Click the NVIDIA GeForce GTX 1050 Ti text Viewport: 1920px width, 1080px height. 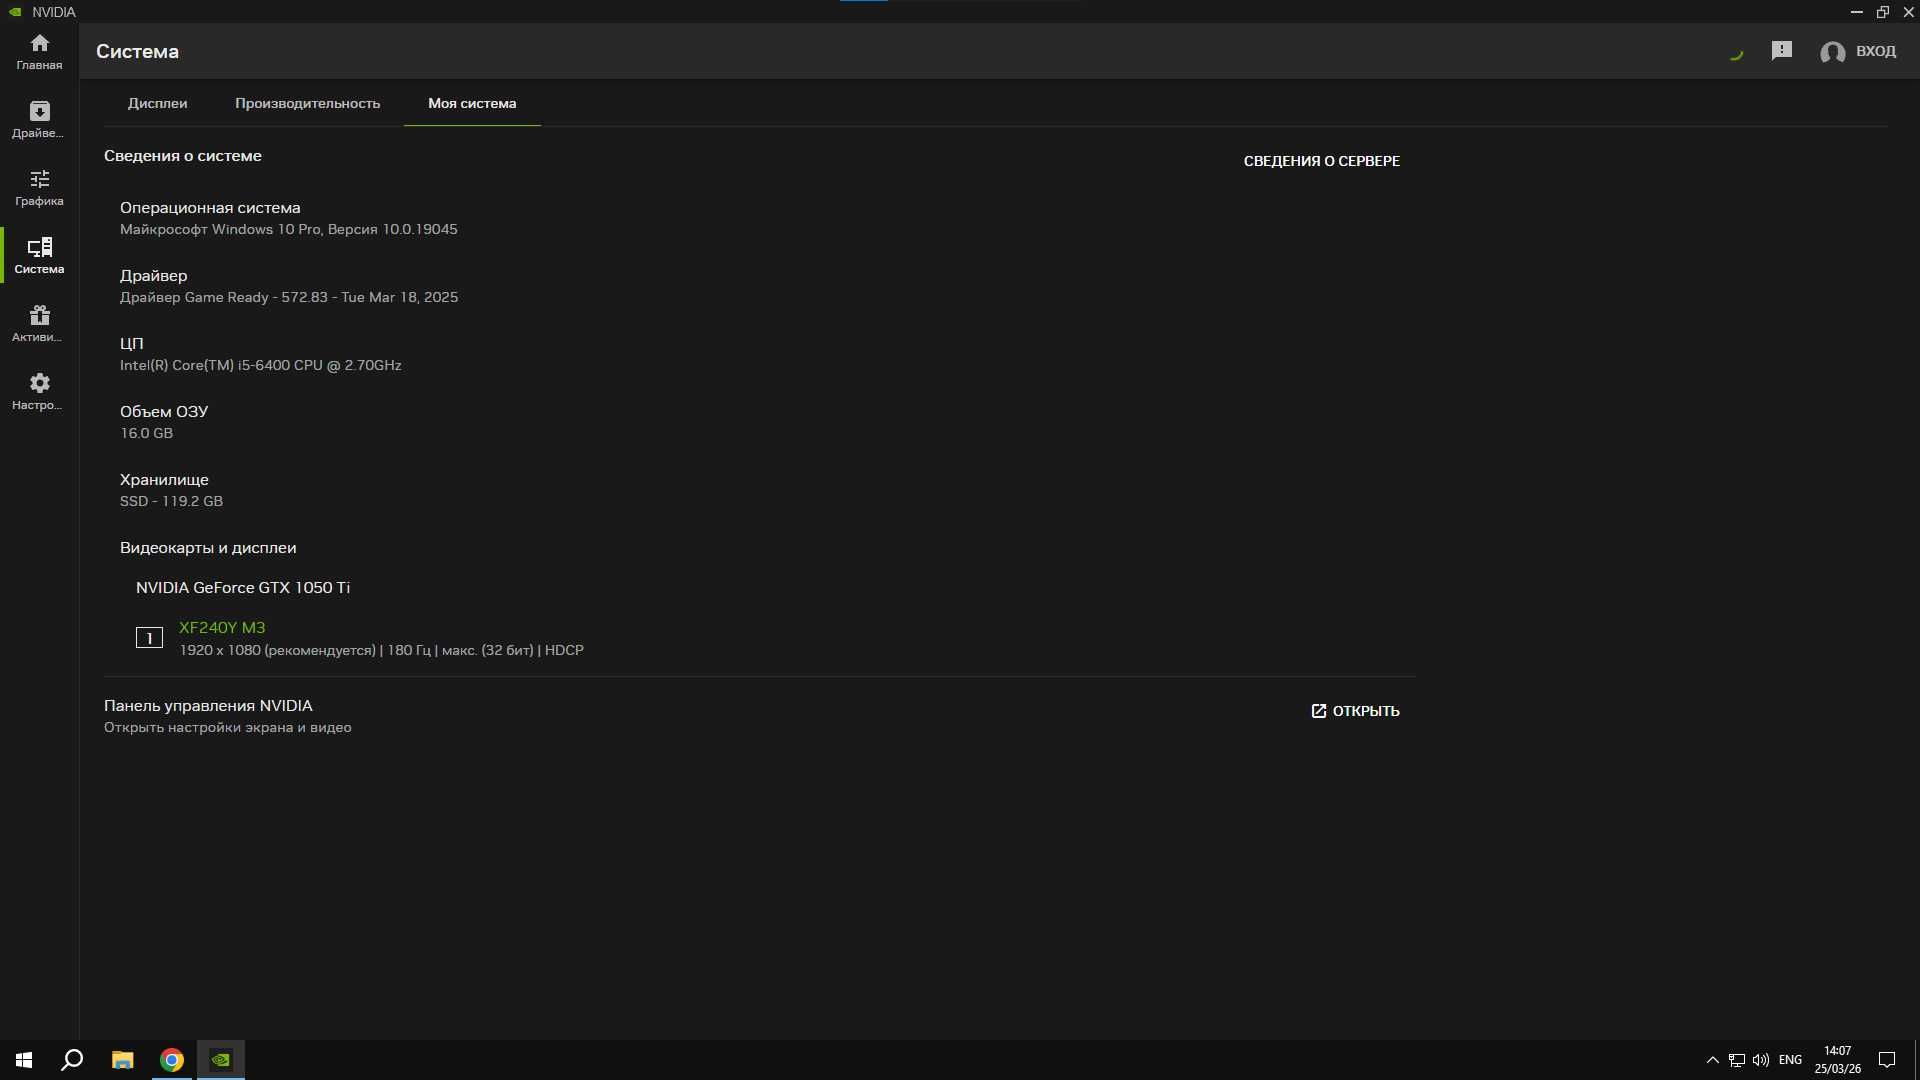coord(243,588)
